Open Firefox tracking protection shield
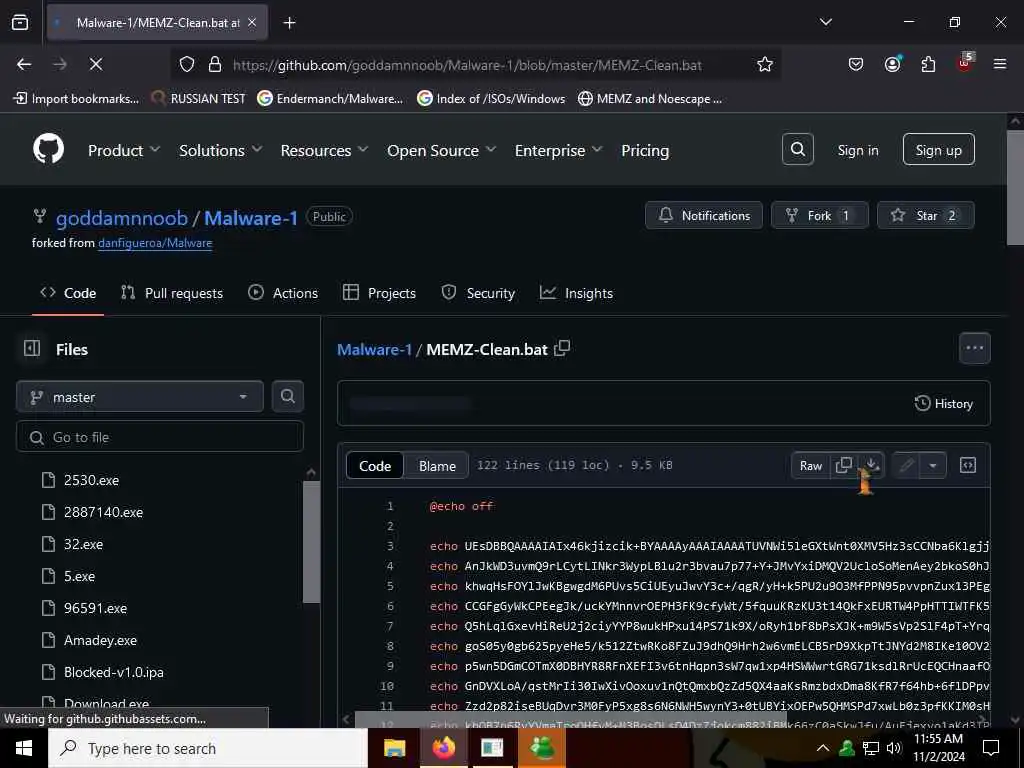 click(187, 64)
